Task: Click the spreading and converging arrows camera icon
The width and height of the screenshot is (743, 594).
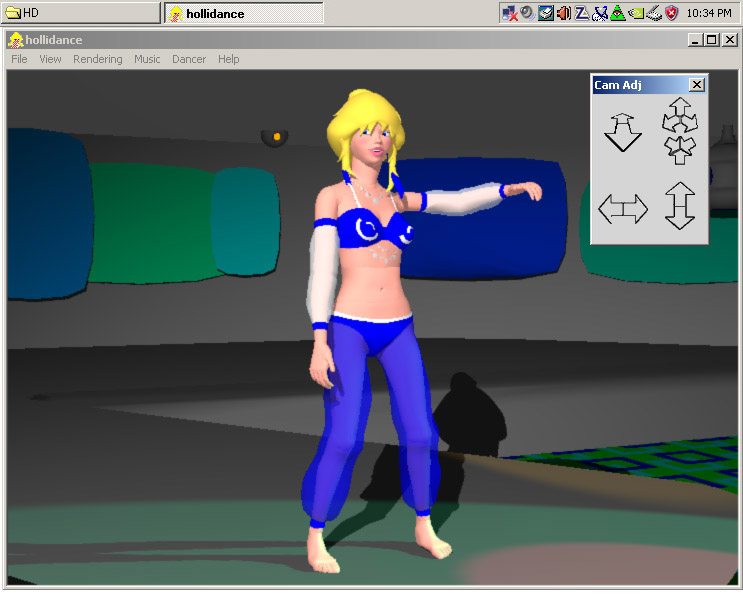Action: pyautogui.click(x=680, y=131)
